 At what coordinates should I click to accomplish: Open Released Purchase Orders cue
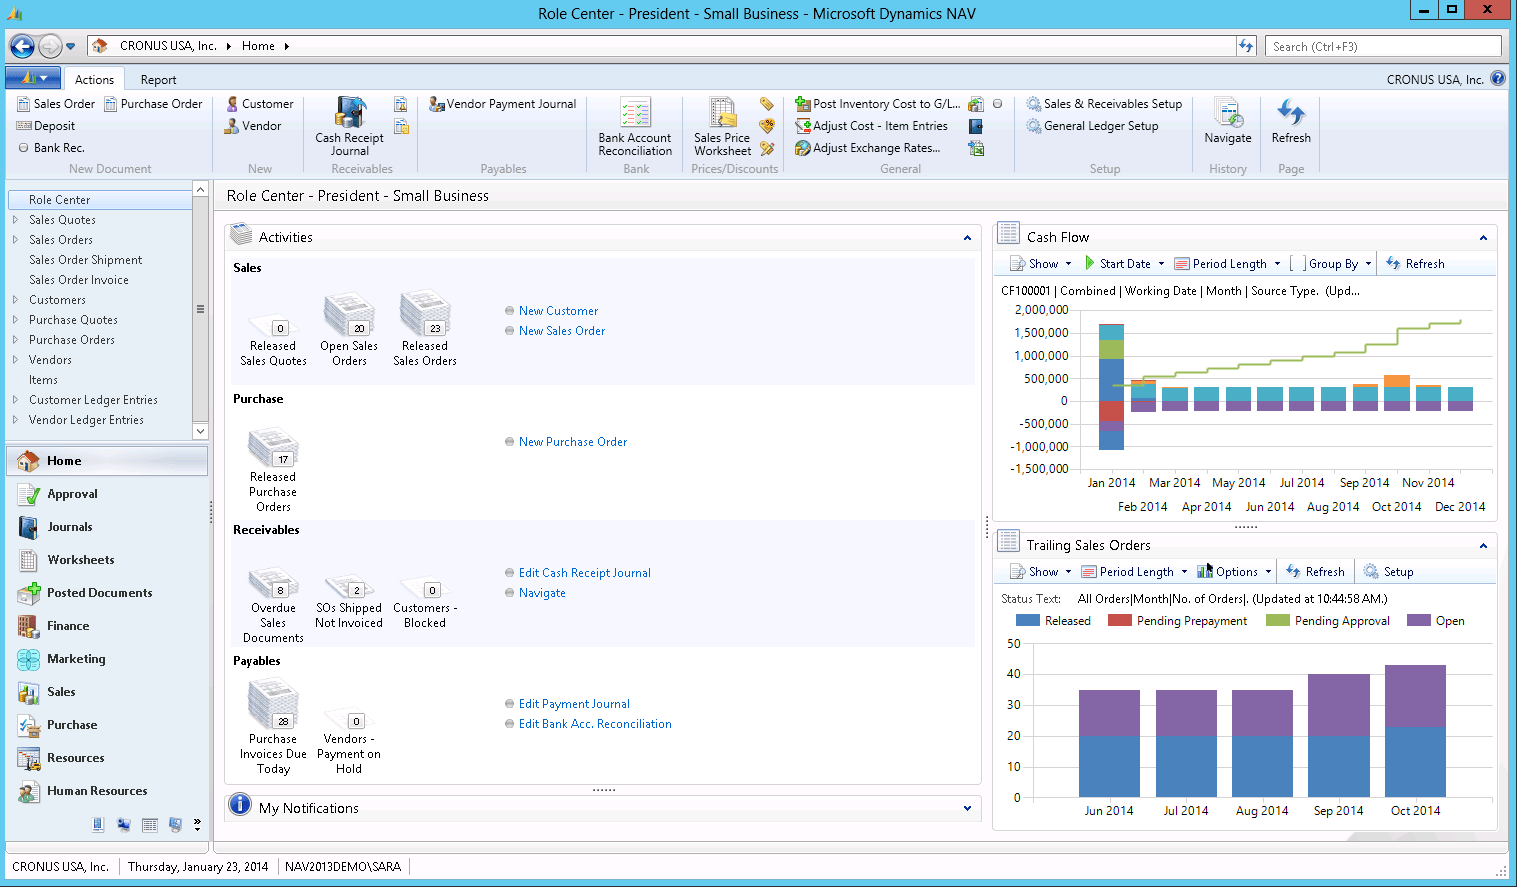tap(273, 470)
